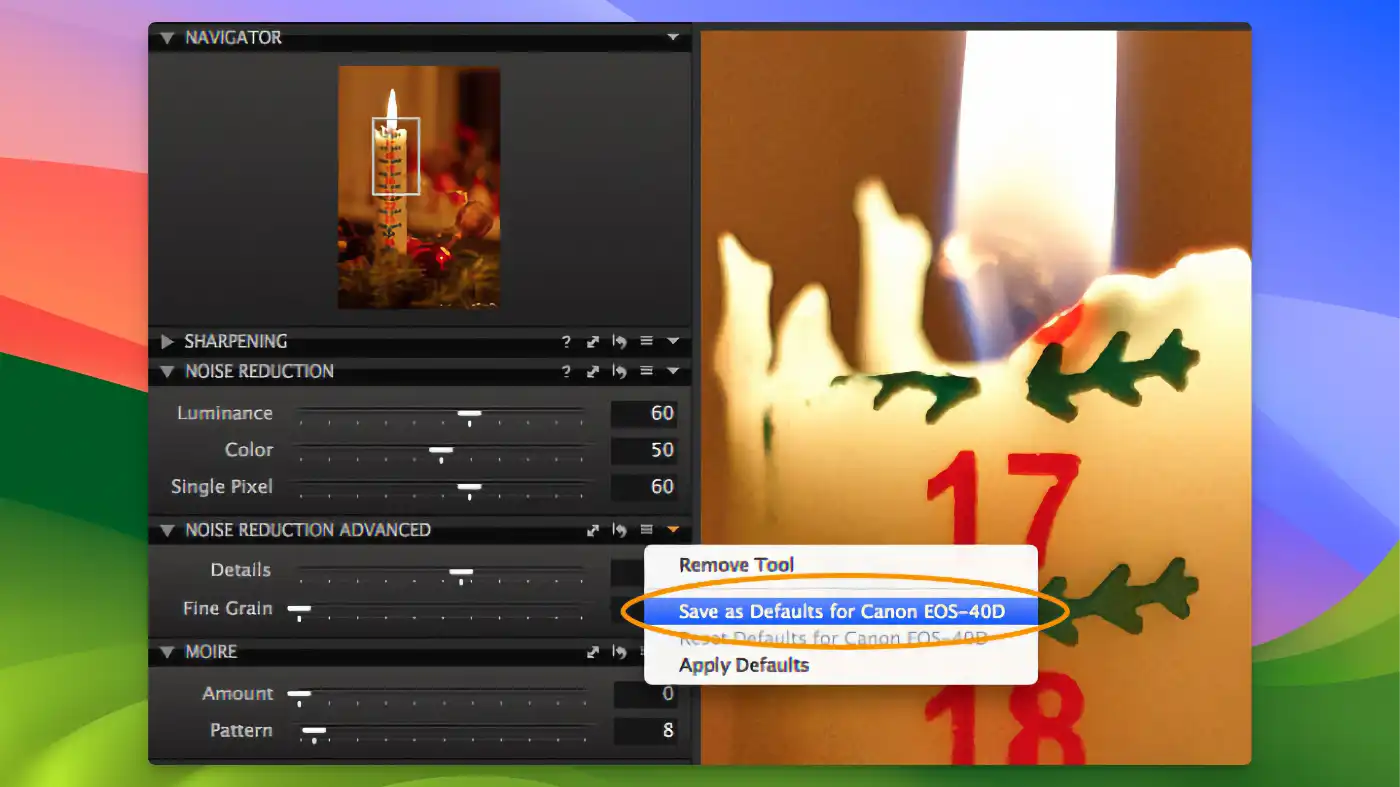The image size is (1400, 787).
Task: Open the Navigator panel dropdown menu
Action: point(674,37)
